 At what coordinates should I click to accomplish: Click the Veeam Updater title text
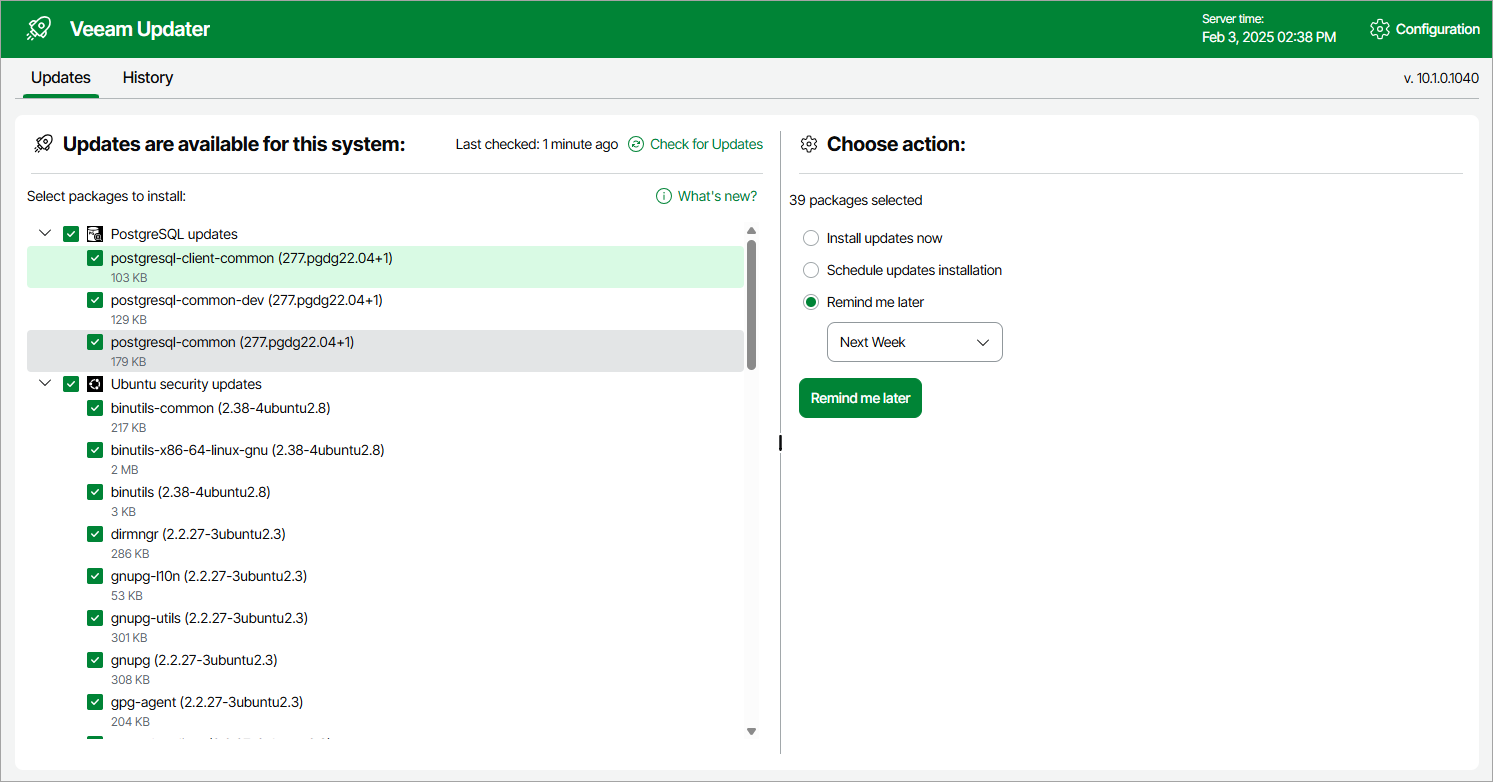(x=140, y=29)
